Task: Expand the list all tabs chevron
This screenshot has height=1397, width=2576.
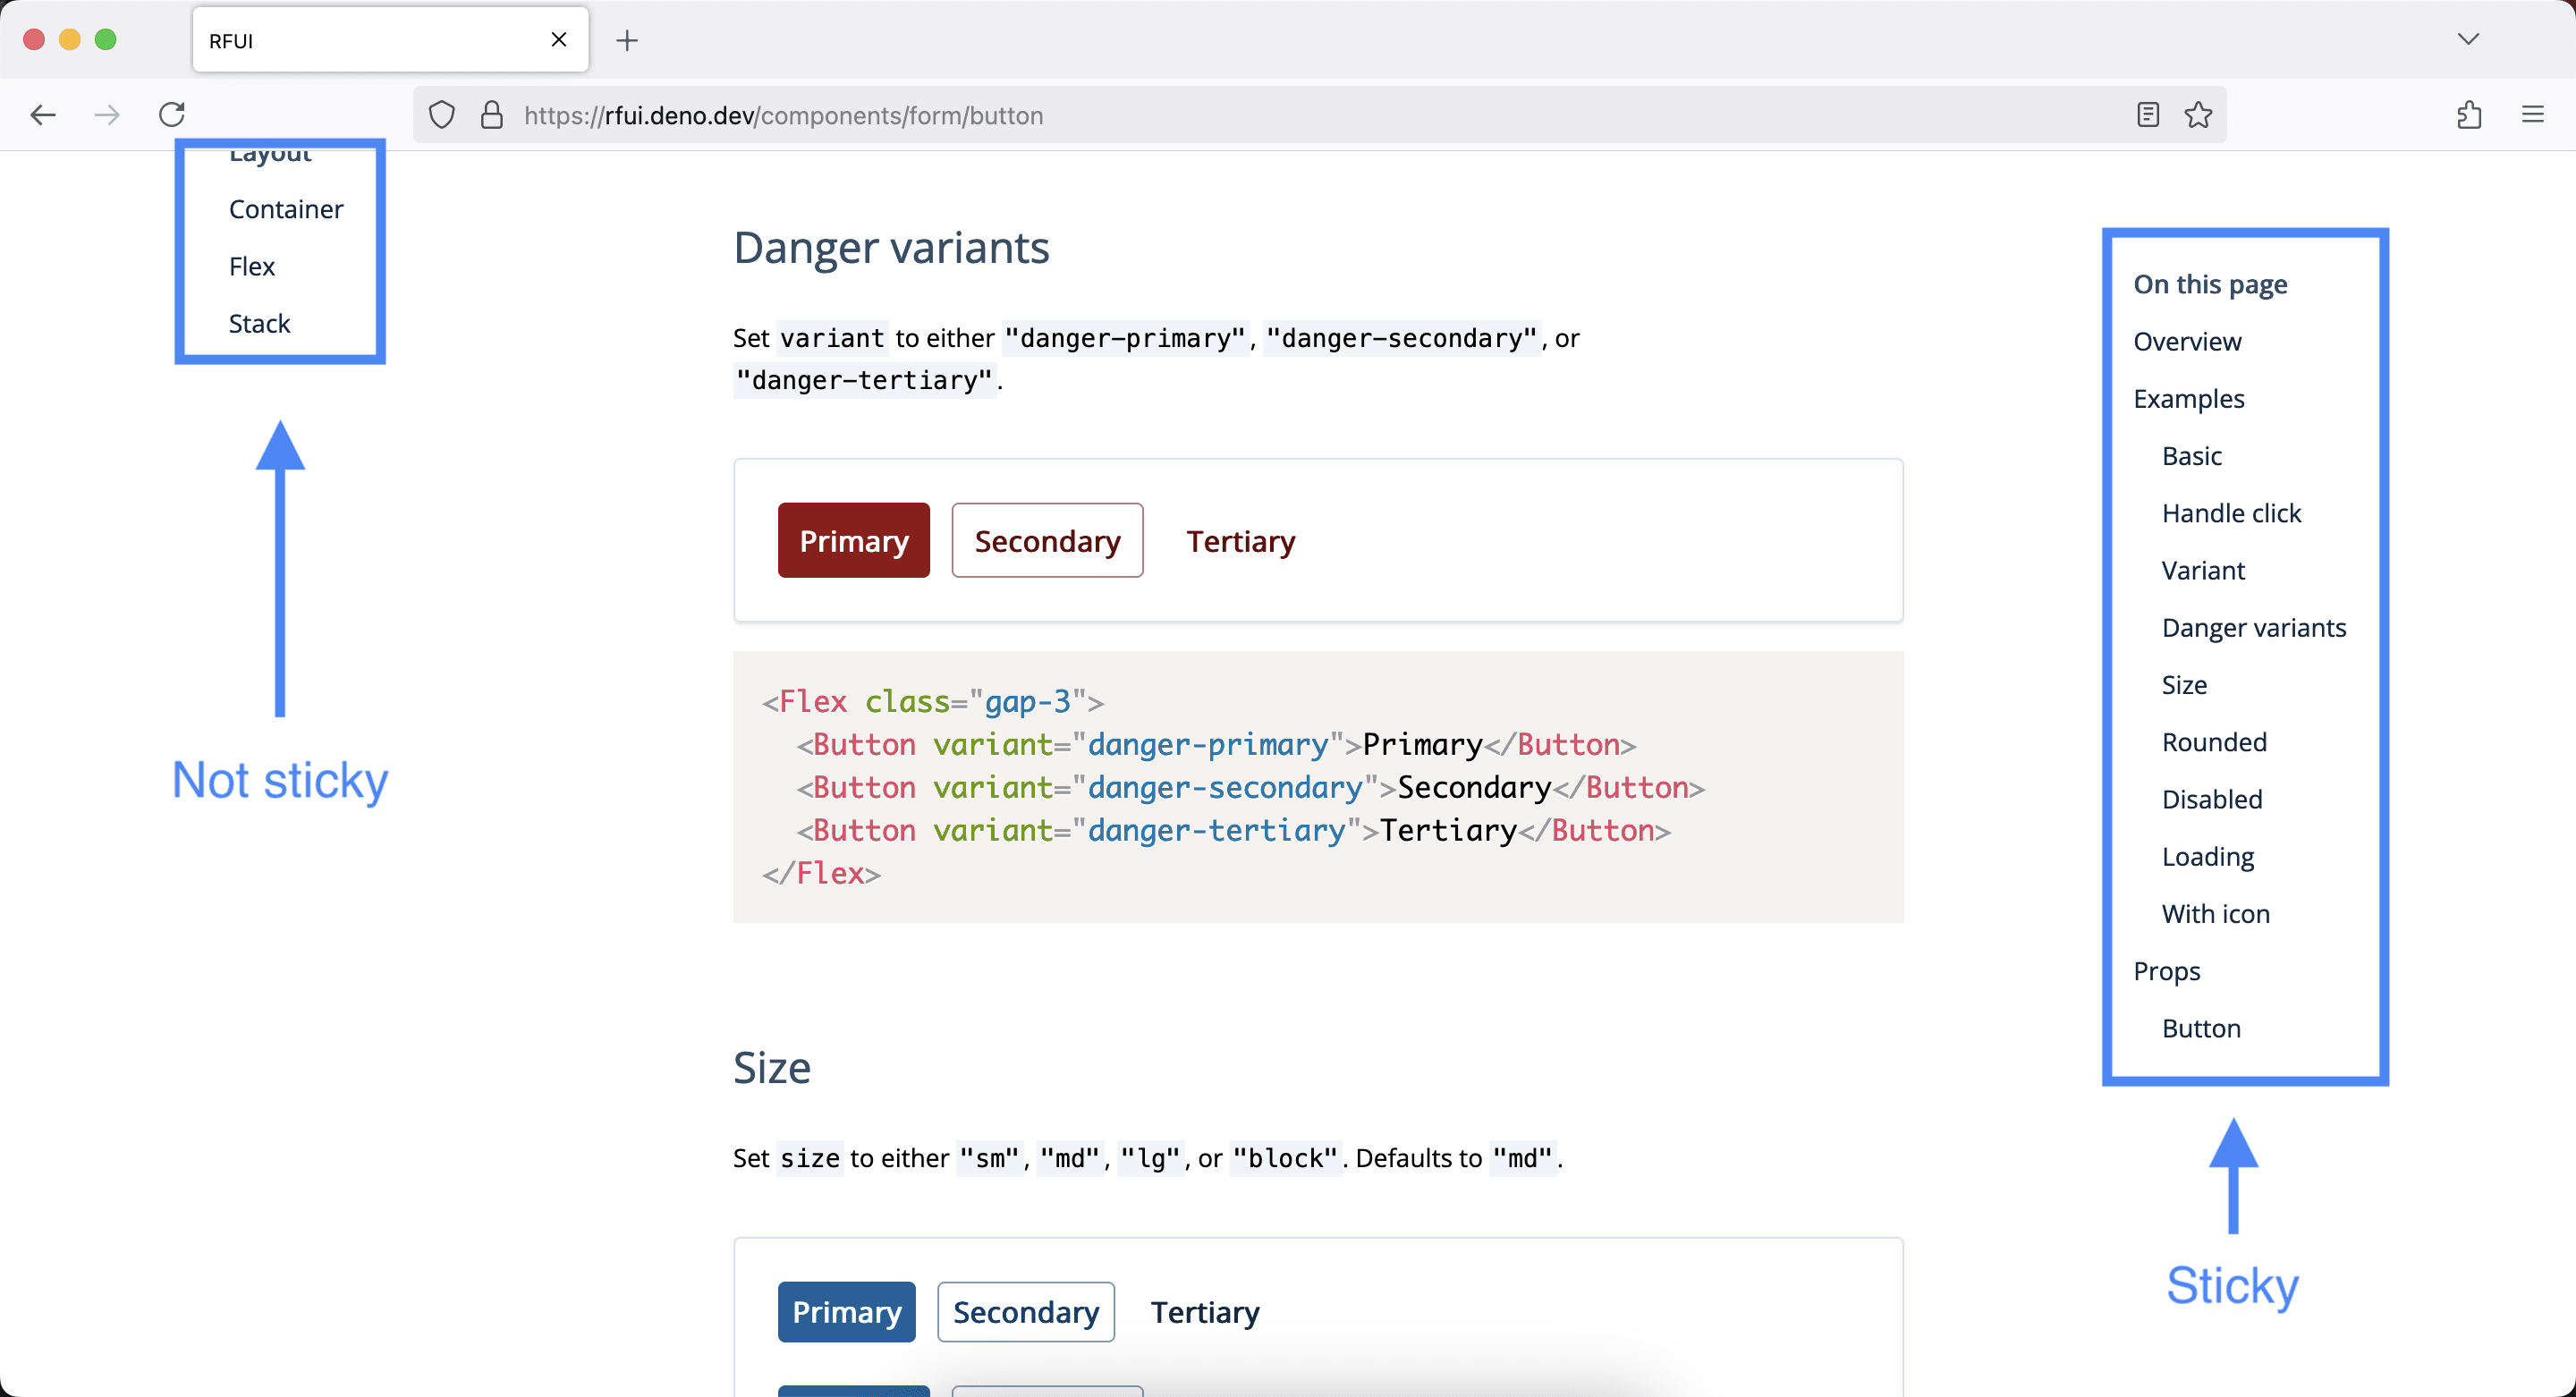Action: tap(2469, 39)
